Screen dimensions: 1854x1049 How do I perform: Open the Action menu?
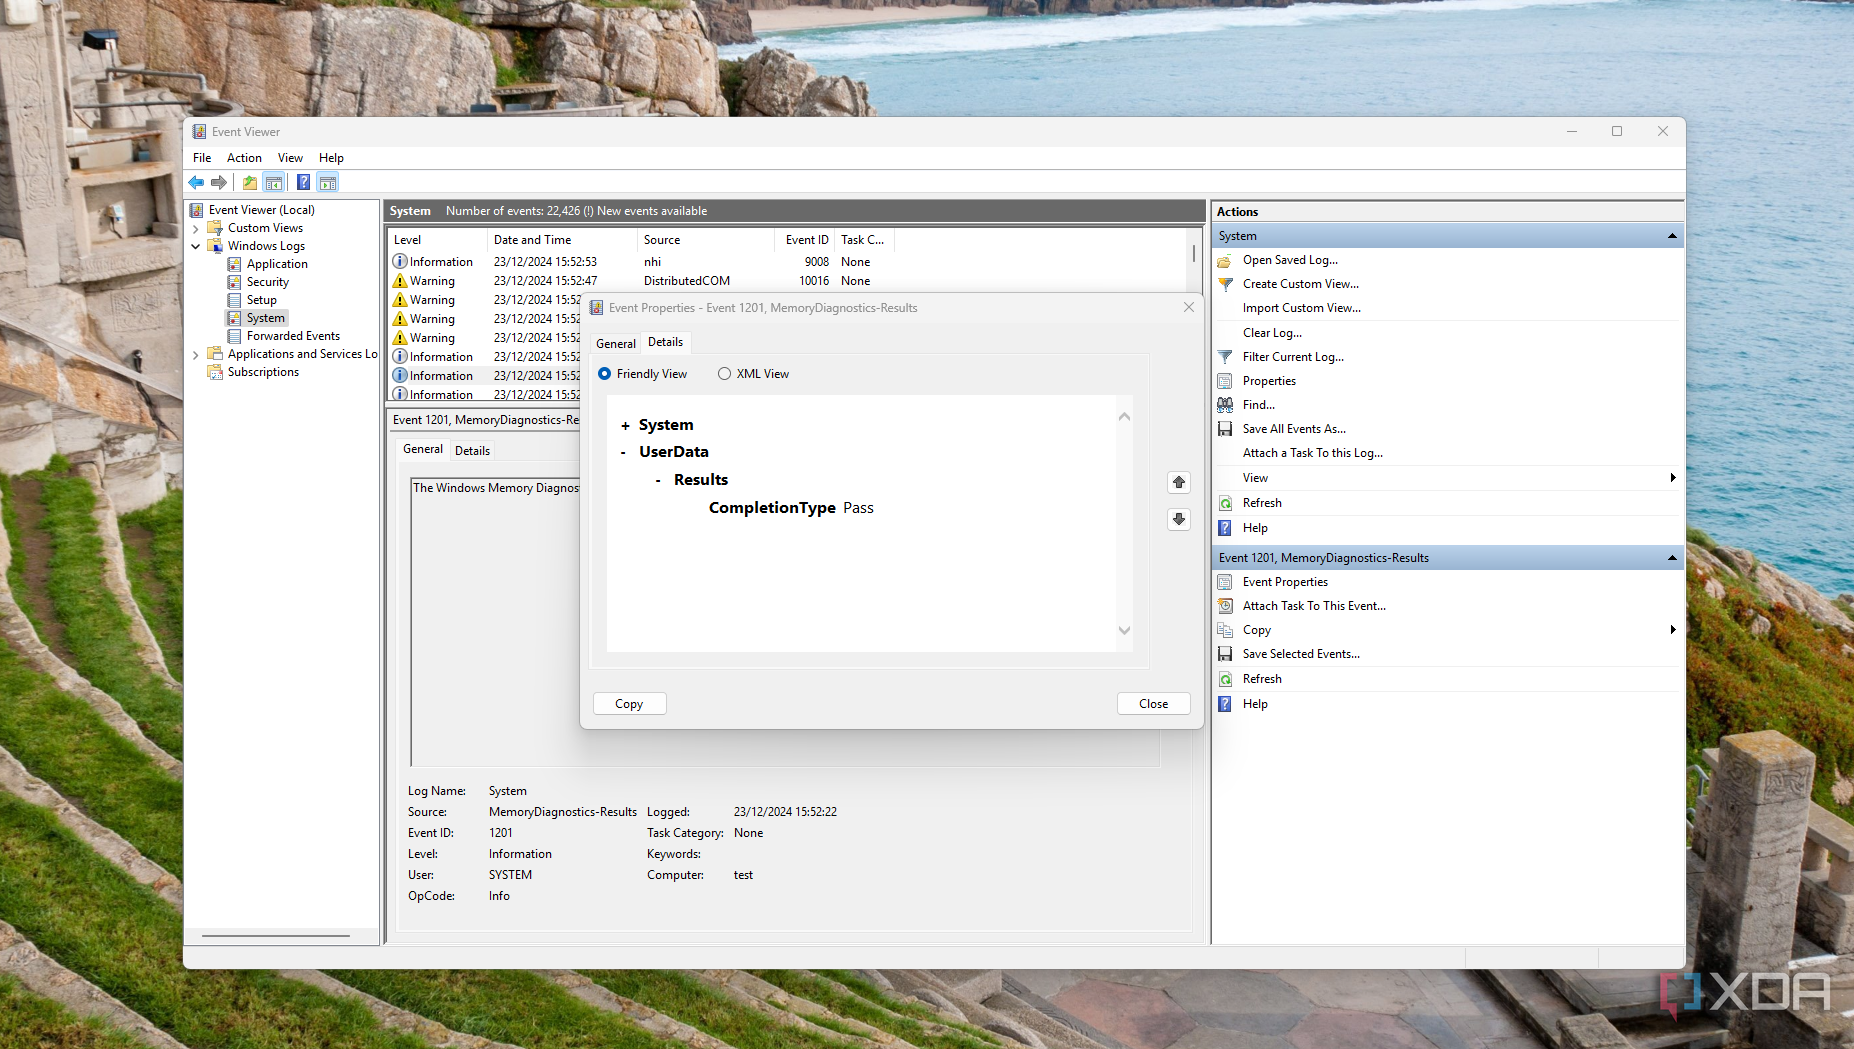tap(244, 158)
